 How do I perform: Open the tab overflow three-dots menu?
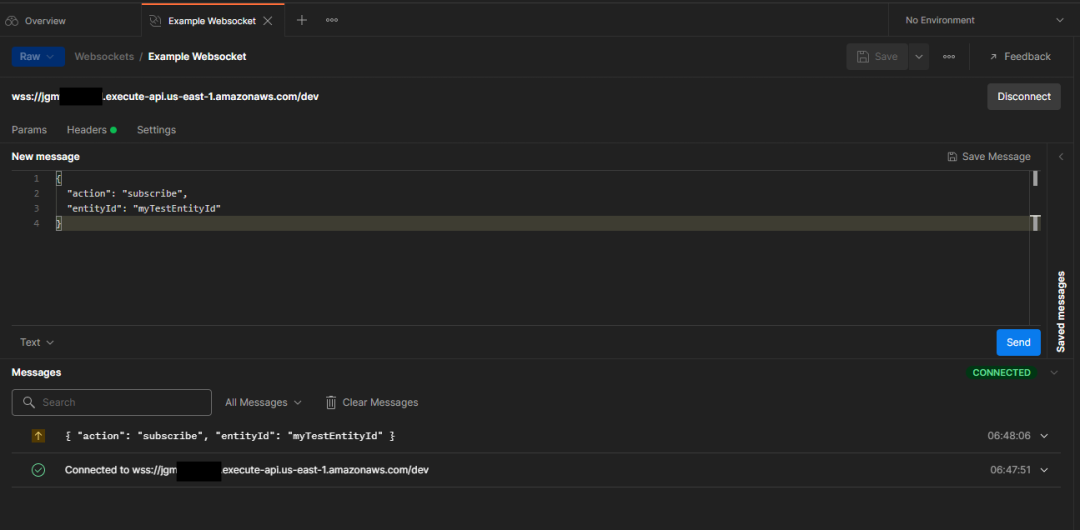point(332,20)
